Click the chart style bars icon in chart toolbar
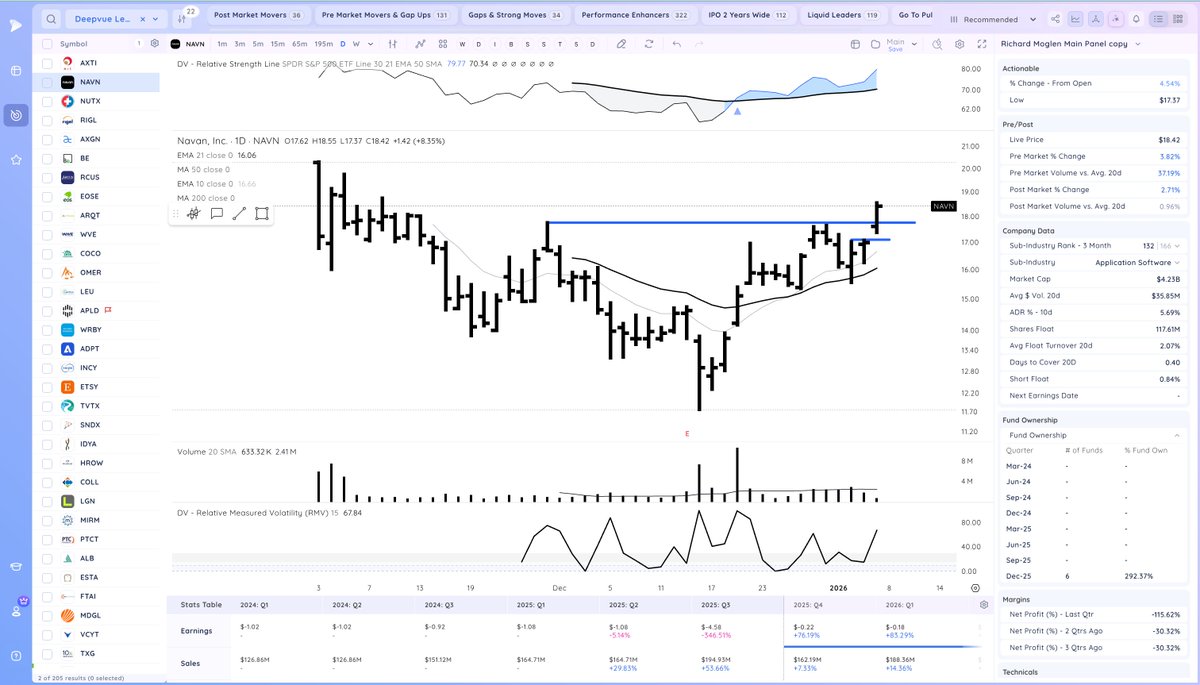This screenshot has height=685, width=1200. pyautogui.click(x=393, y=44)
